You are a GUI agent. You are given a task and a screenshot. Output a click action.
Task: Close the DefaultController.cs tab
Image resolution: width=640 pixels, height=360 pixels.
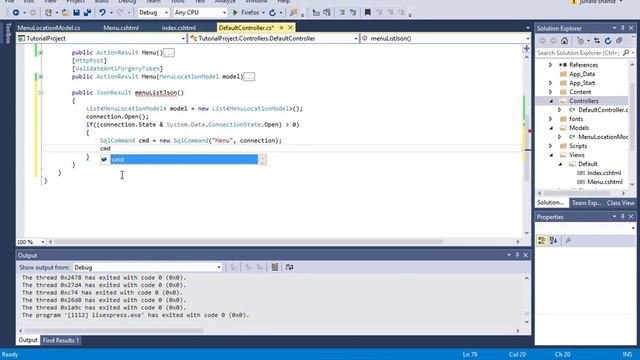pos(291,28)
